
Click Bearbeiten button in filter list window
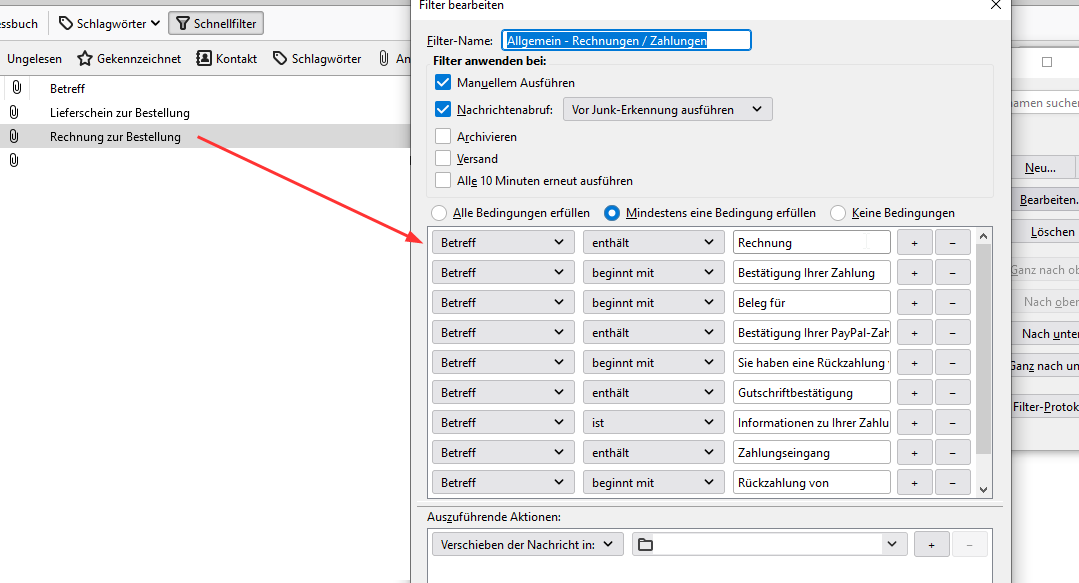click(1046, 200)
